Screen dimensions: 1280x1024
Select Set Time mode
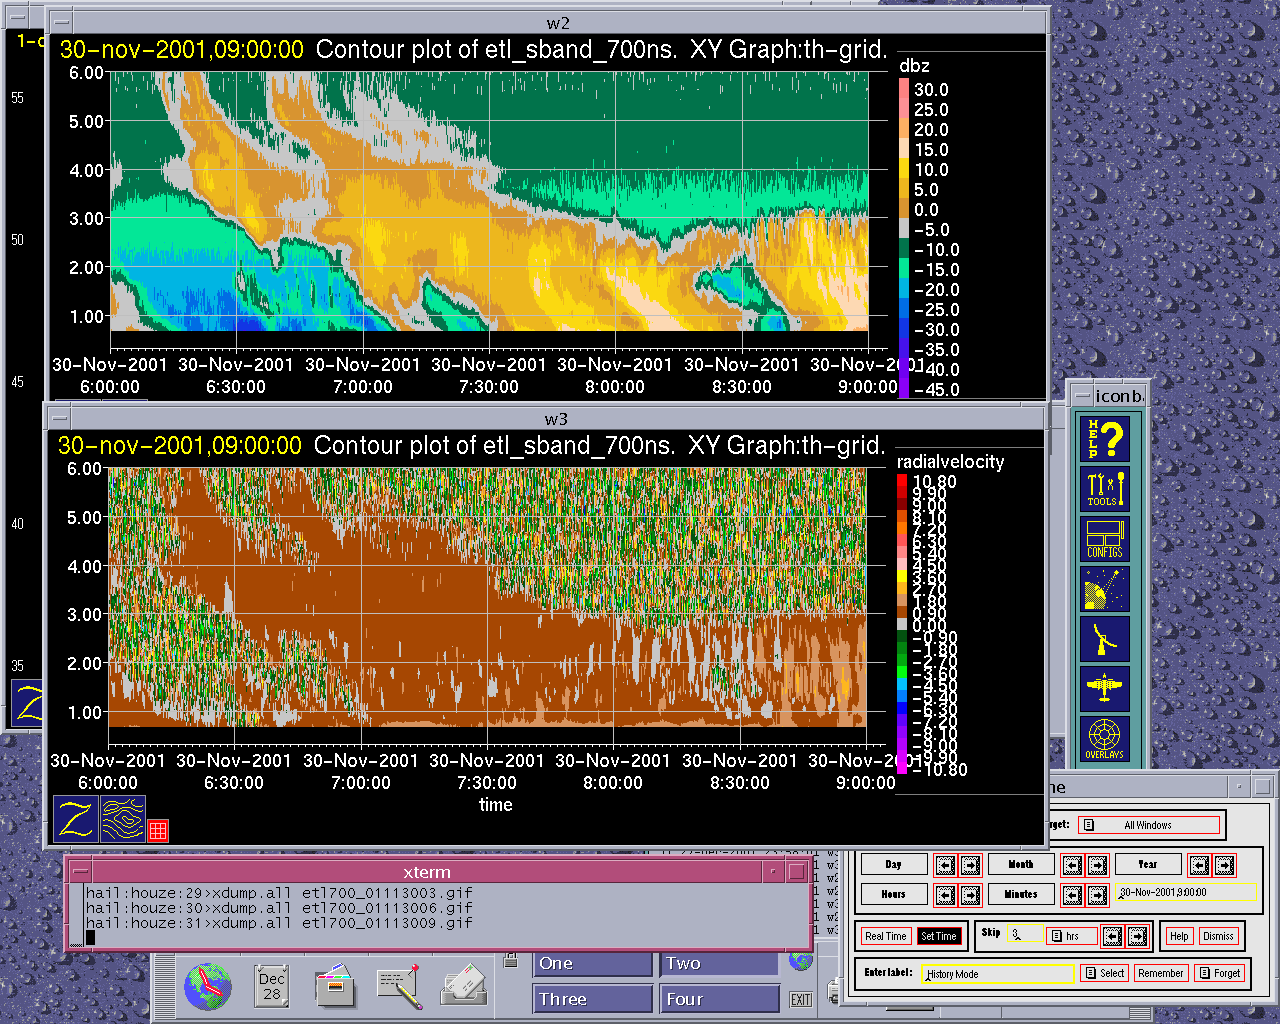point(939,937)
